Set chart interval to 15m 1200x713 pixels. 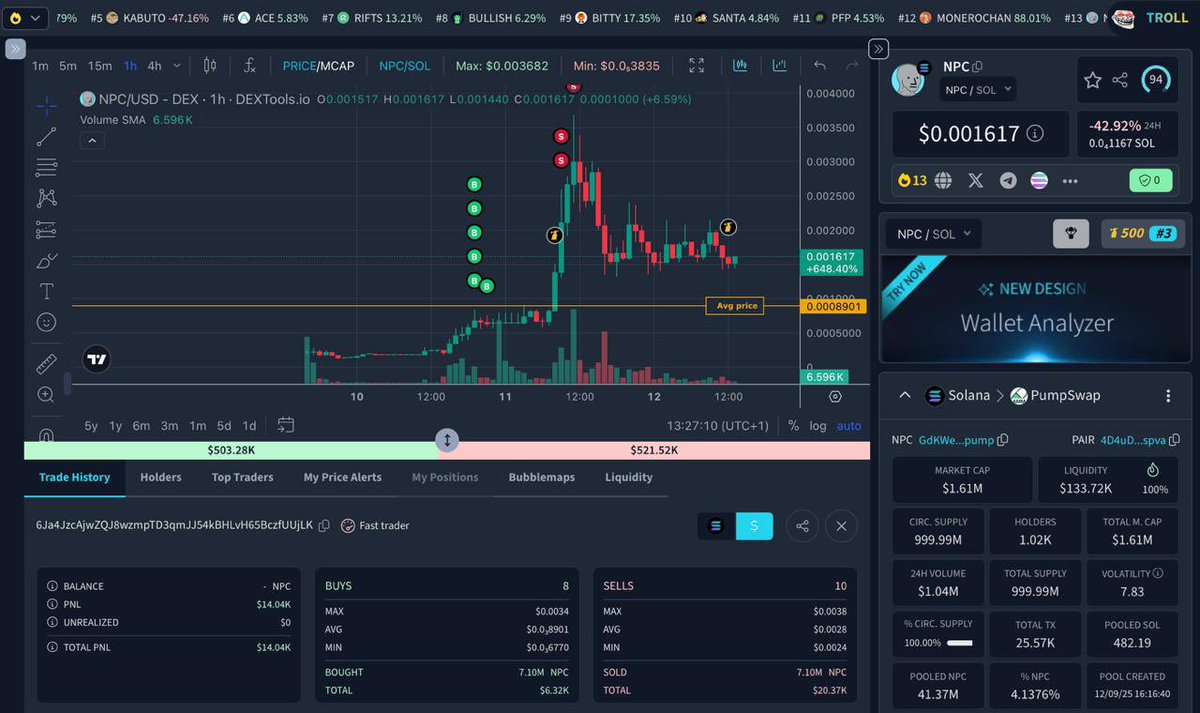[x=100, y=66]
